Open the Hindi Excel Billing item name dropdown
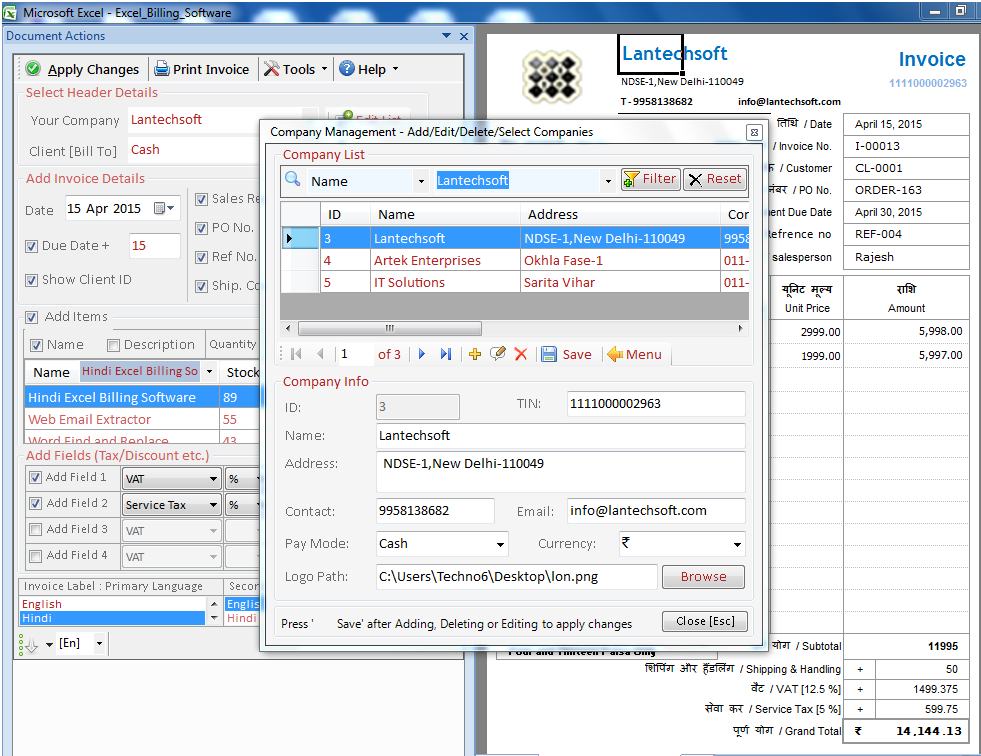Viewport: 981px width, 756px height. tap(209, 371)
